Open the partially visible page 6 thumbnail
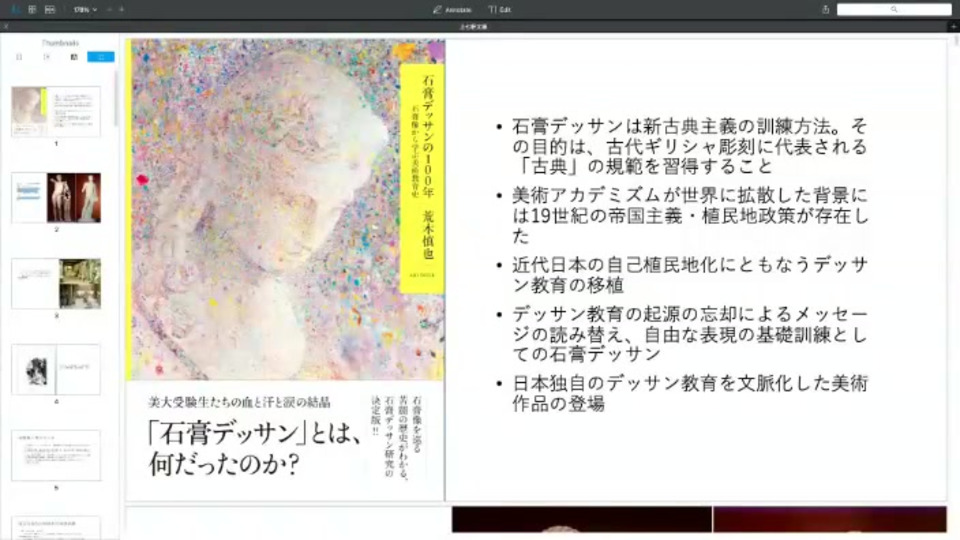 [56, 528]
